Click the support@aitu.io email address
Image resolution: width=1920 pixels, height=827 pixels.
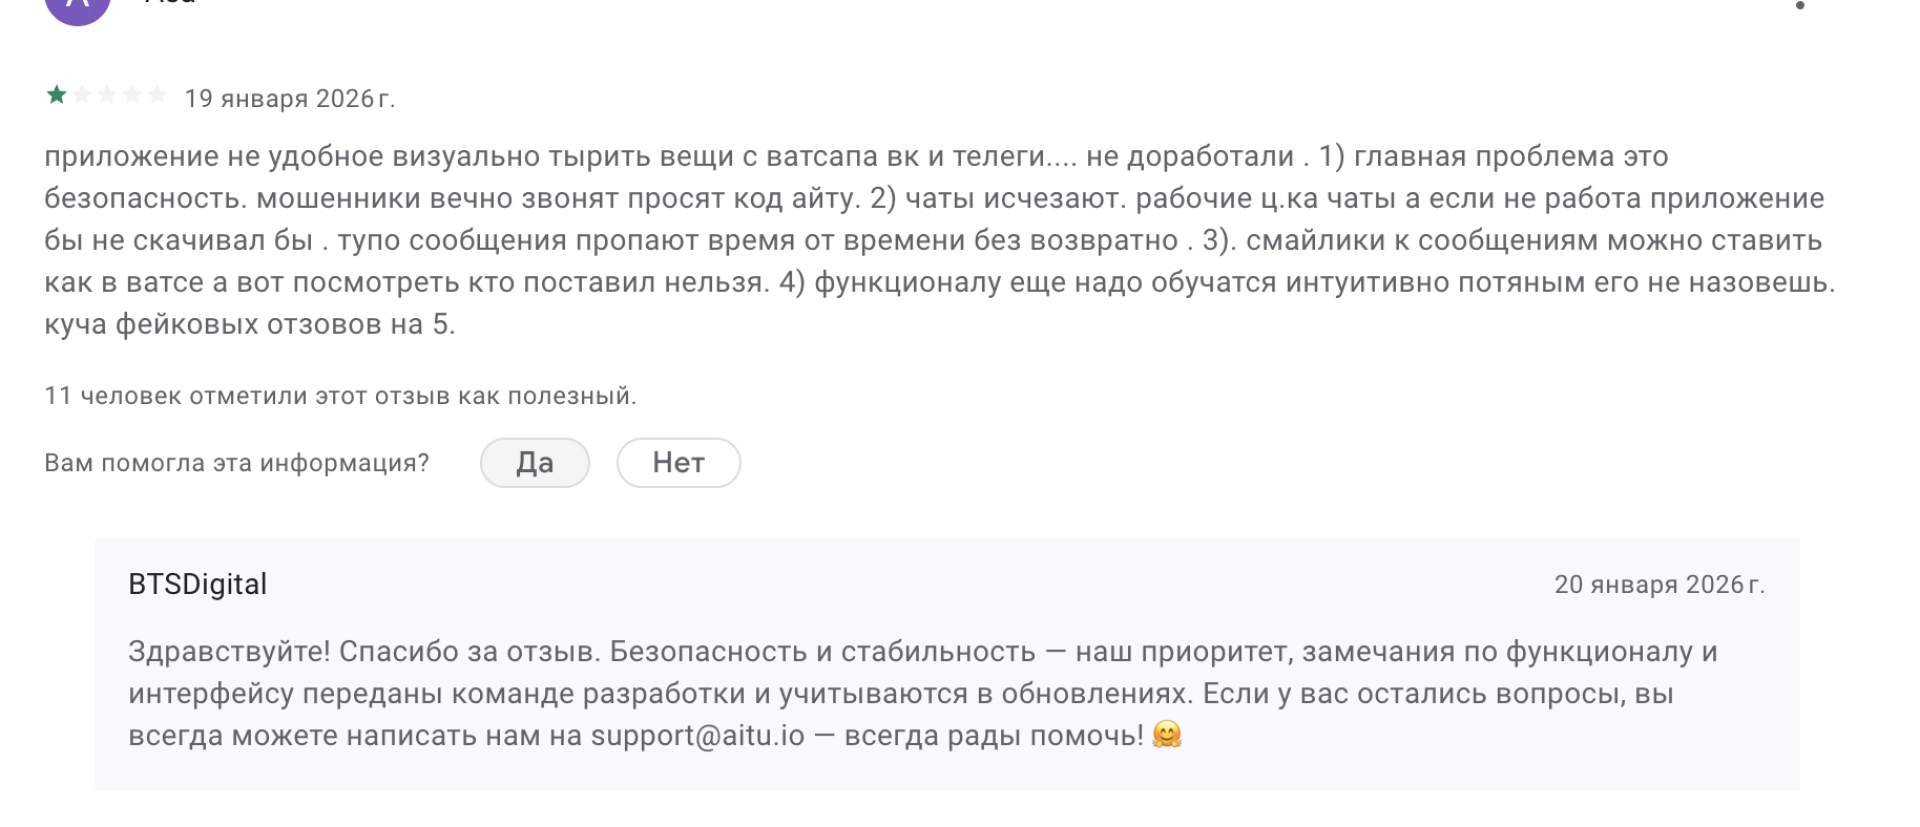pos(697,736)
